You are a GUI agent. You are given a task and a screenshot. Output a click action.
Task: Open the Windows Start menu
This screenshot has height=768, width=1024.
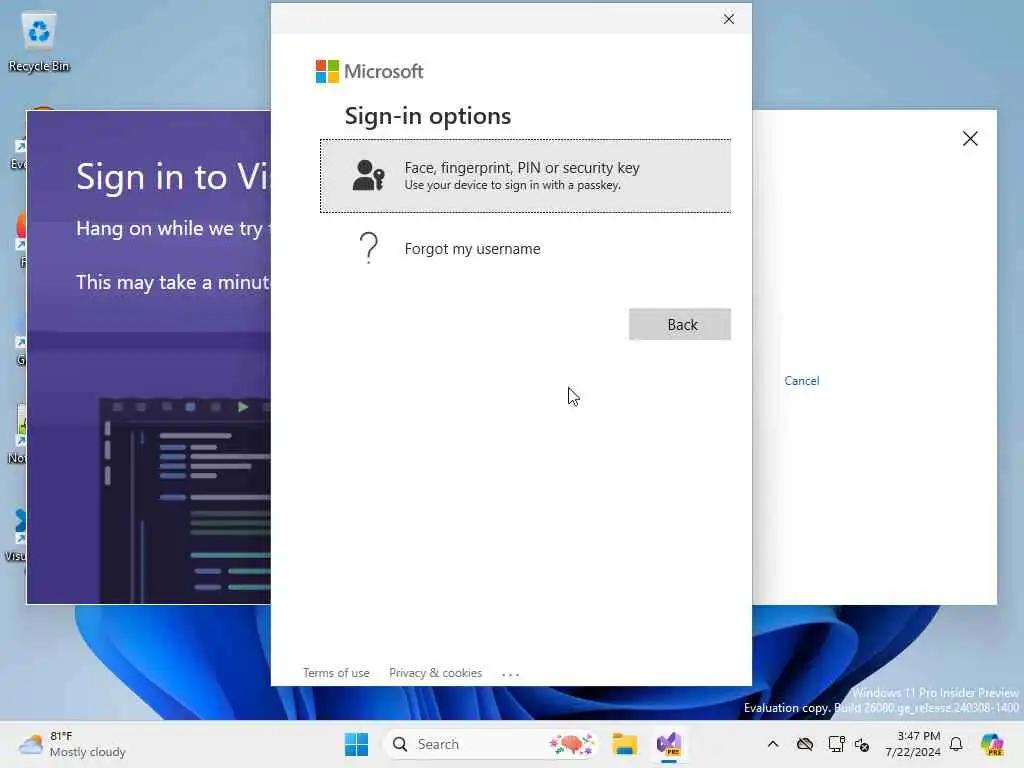pos(357,744)
